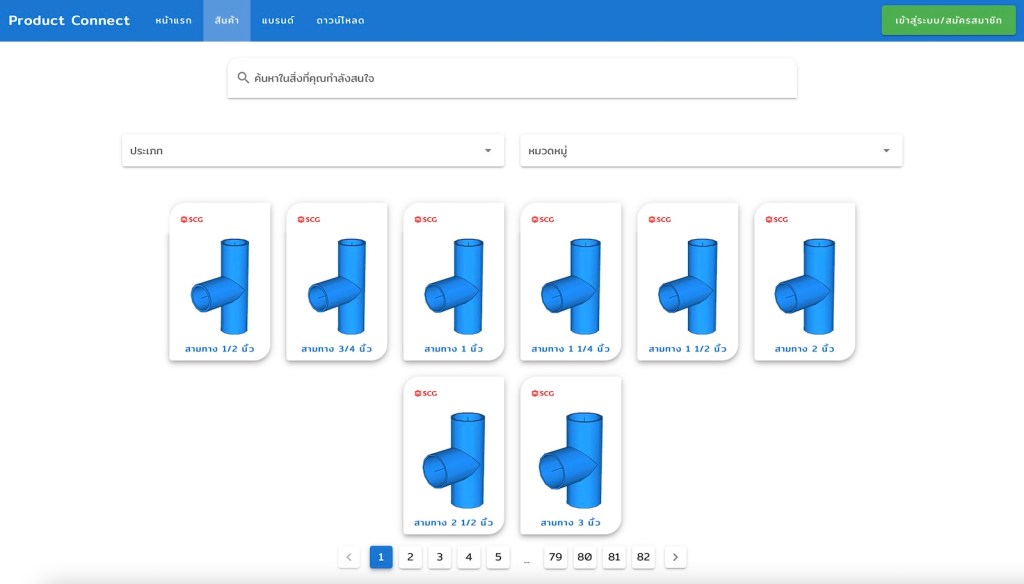Open the สามทาง 3/4 นิ้ว product image
Viewport: 1024px width, 584px height.
337,286
